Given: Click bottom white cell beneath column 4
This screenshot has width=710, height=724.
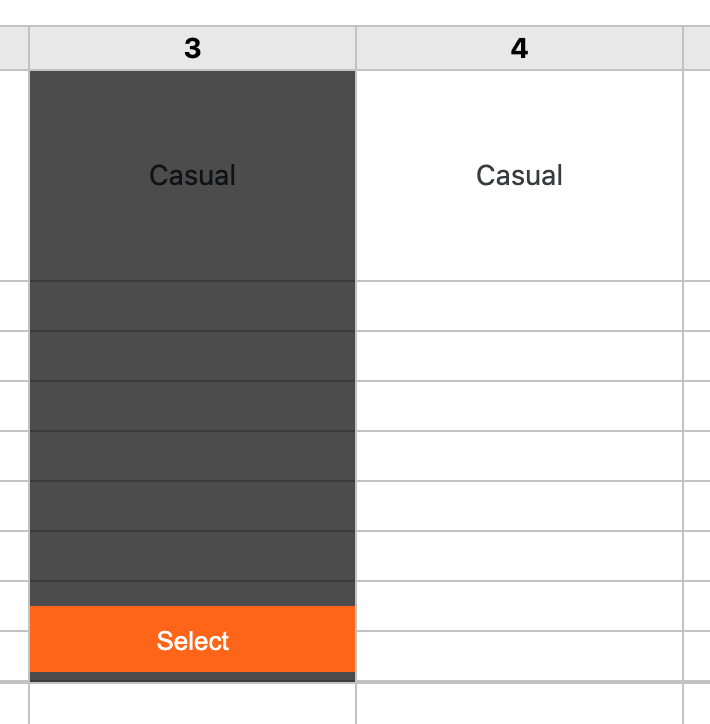Looking at the screenshot, I should point(519,704).
